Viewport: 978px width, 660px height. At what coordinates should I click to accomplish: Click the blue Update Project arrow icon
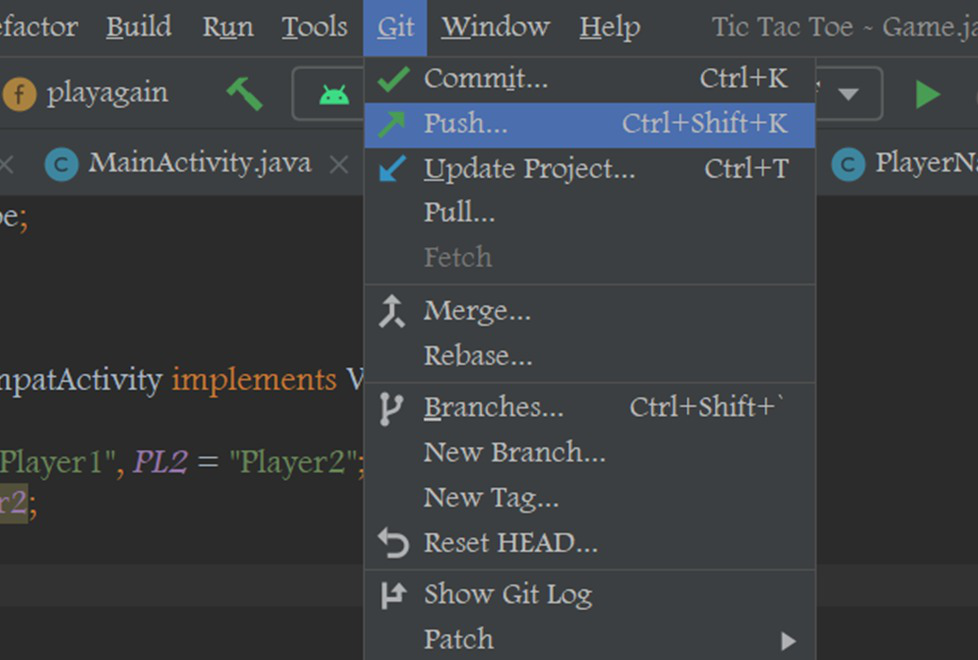click(393, 169)
